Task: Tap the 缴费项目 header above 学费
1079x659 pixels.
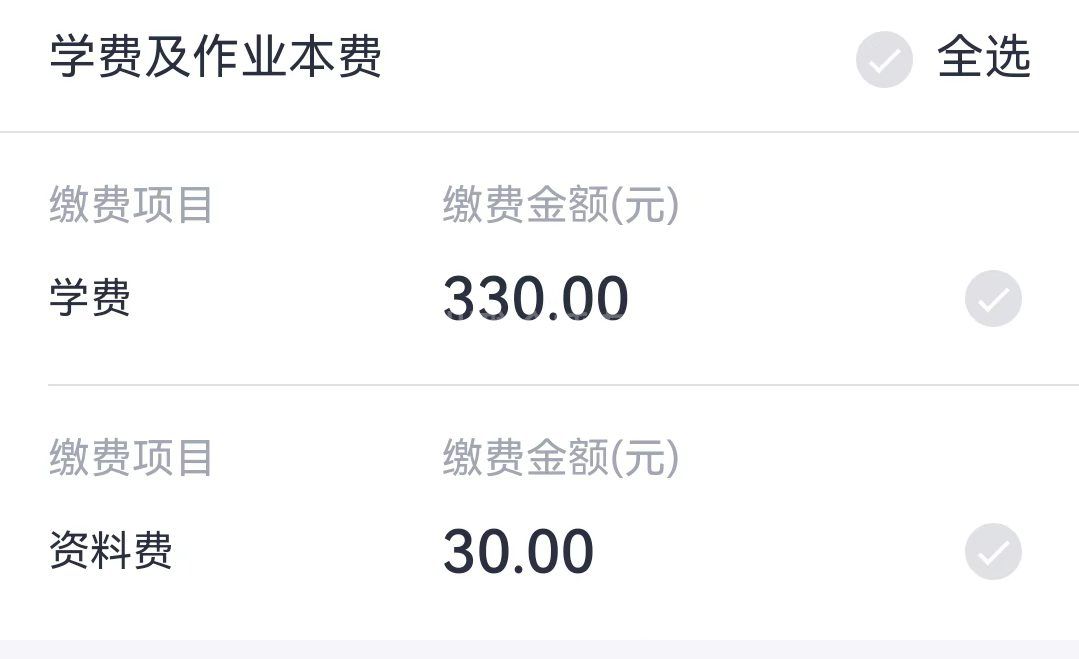Action: [x=131, y=205]
